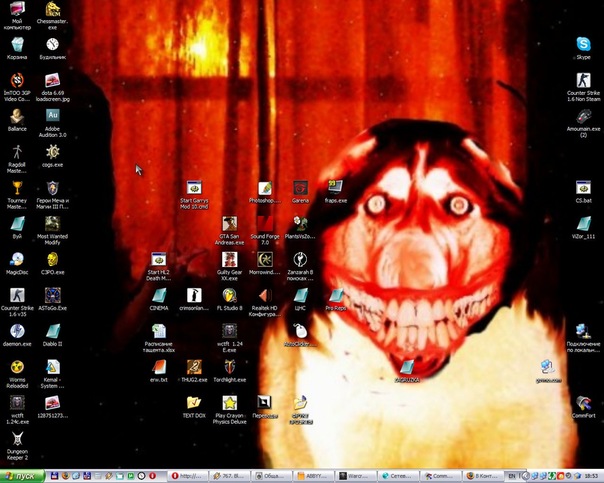Viewport: 604px width, 483px height.
Task: Open the cogs.exe desktop icon
Action: pyautogui.click(x=52, y=156)
